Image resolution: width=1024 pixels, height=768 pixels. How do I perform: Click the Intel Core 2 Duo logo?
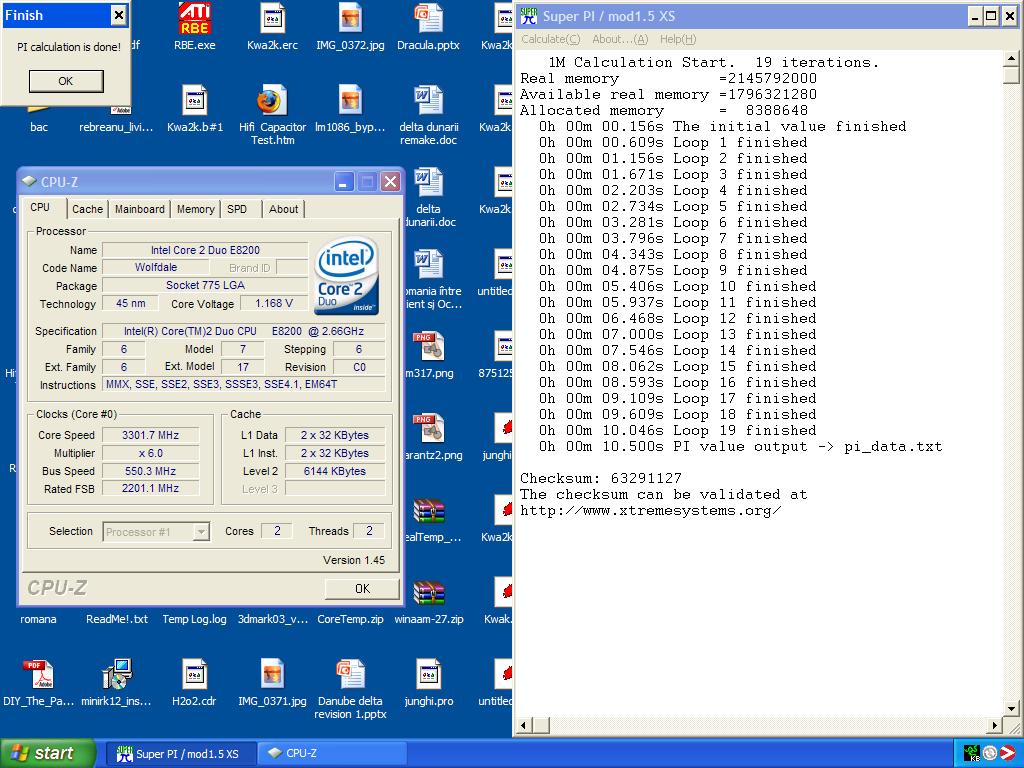(347, 275)
